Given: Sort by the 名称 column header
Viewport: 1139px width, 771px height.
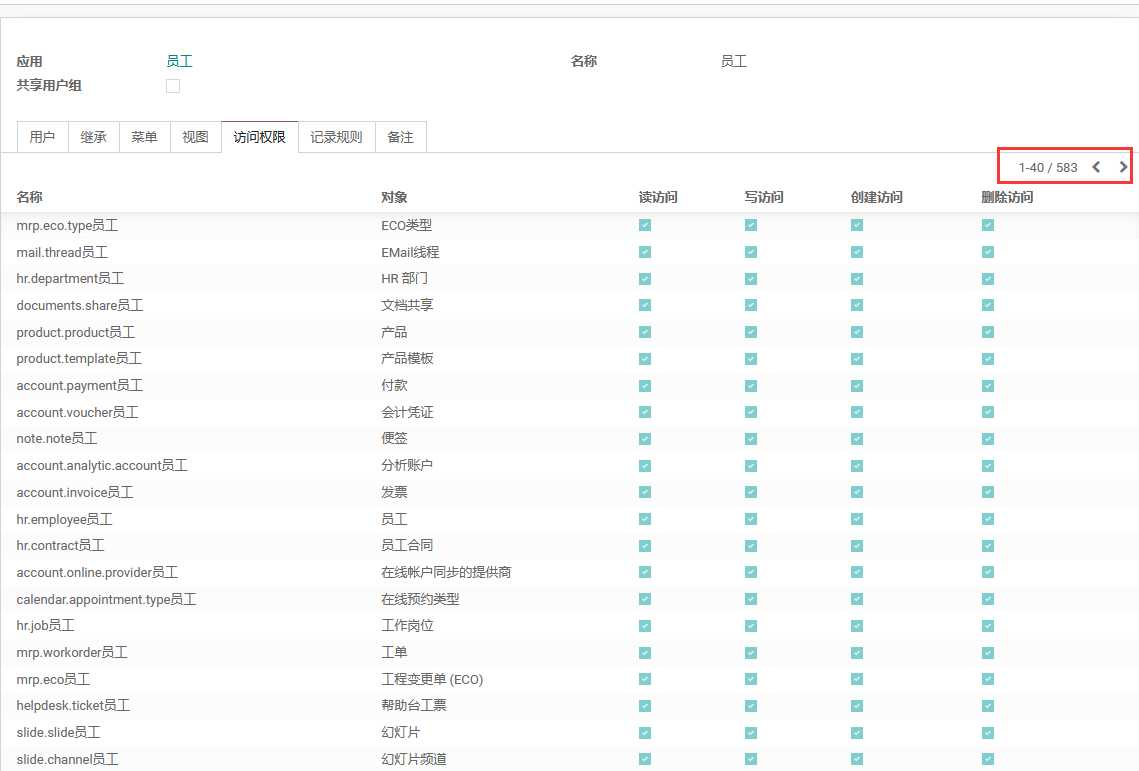Looking at the screenshot, I should pyautogui.click(x=30, y=197).
